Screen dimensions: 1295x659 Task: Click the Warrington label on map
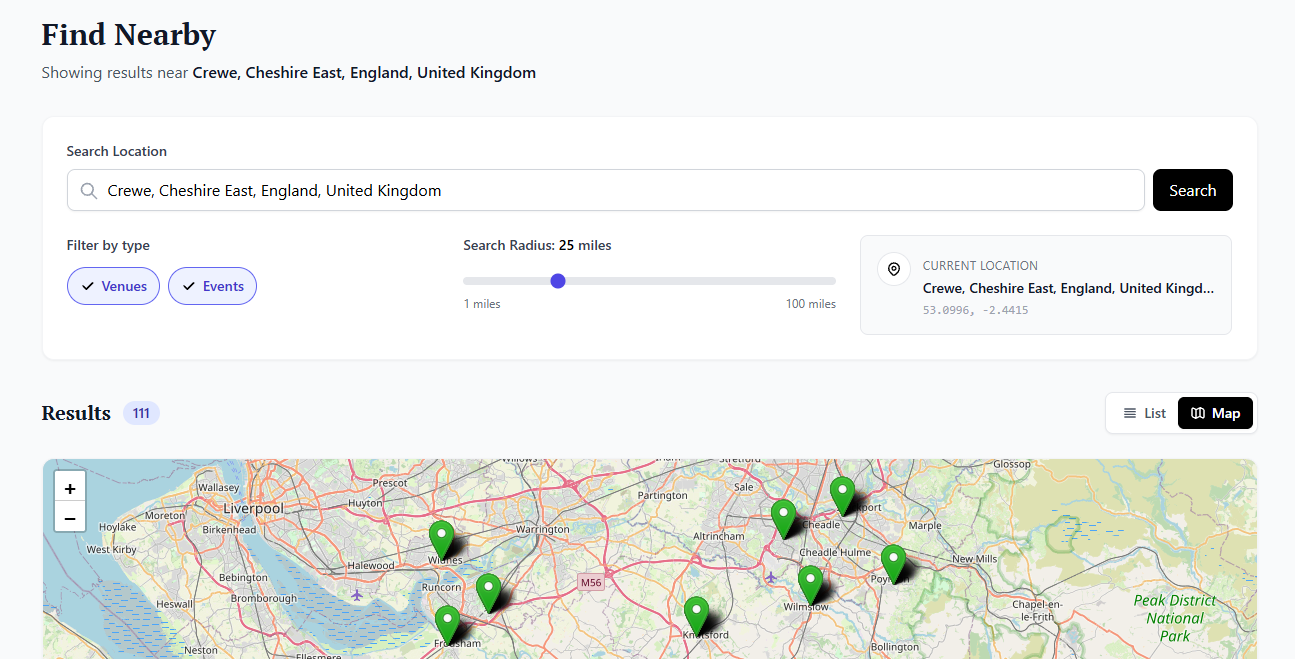point(542,529)
